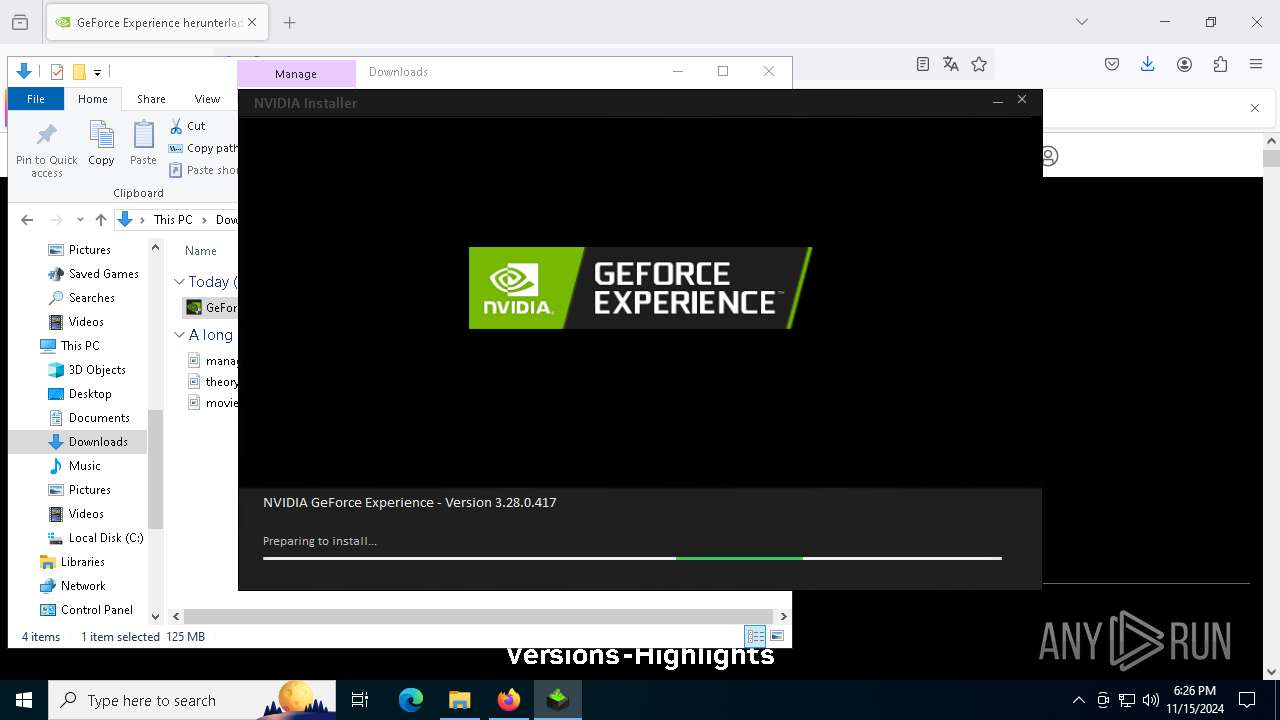Open the Firefox Downloads panel
Image resolution: width=1280 pixels, height=720 pixels.
(x=1148, y=64)
